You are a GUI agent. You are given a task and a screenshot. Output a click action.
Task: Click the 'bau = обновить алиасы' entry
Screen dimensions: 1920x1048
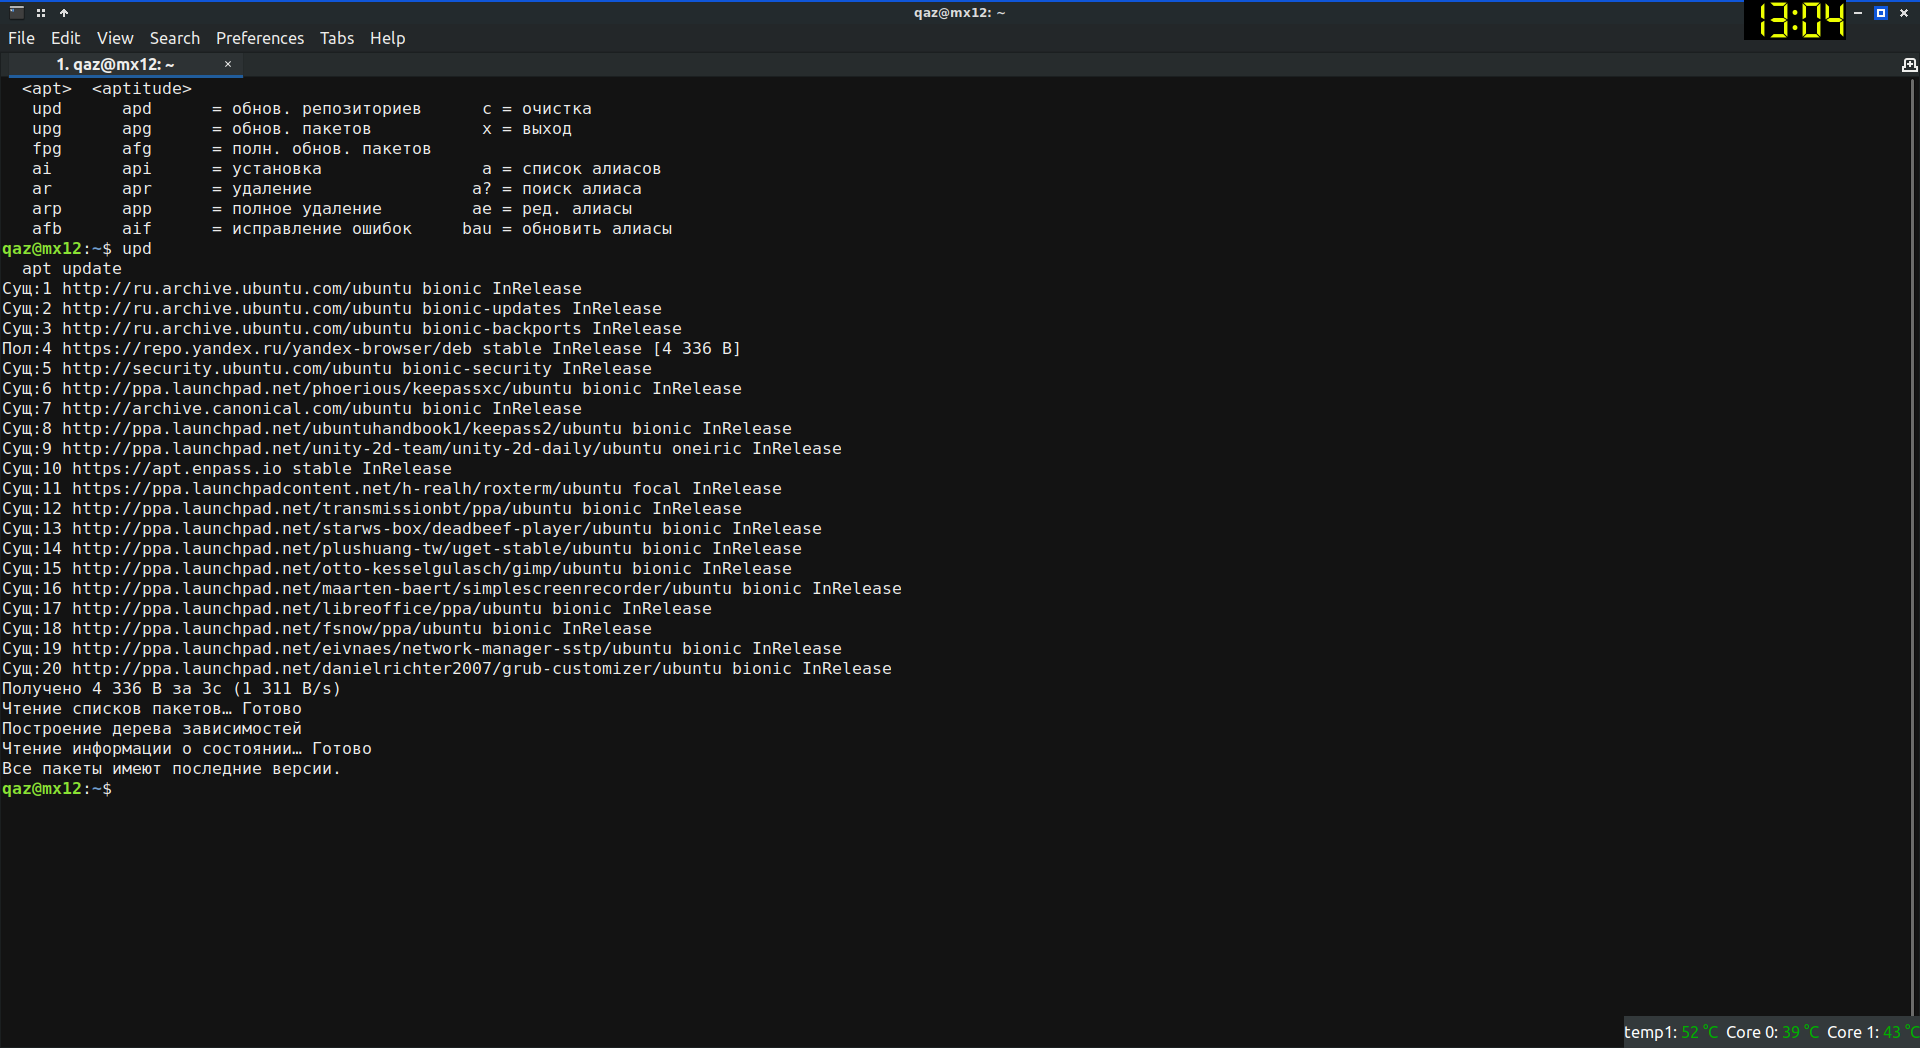click(x=567, y=228)
